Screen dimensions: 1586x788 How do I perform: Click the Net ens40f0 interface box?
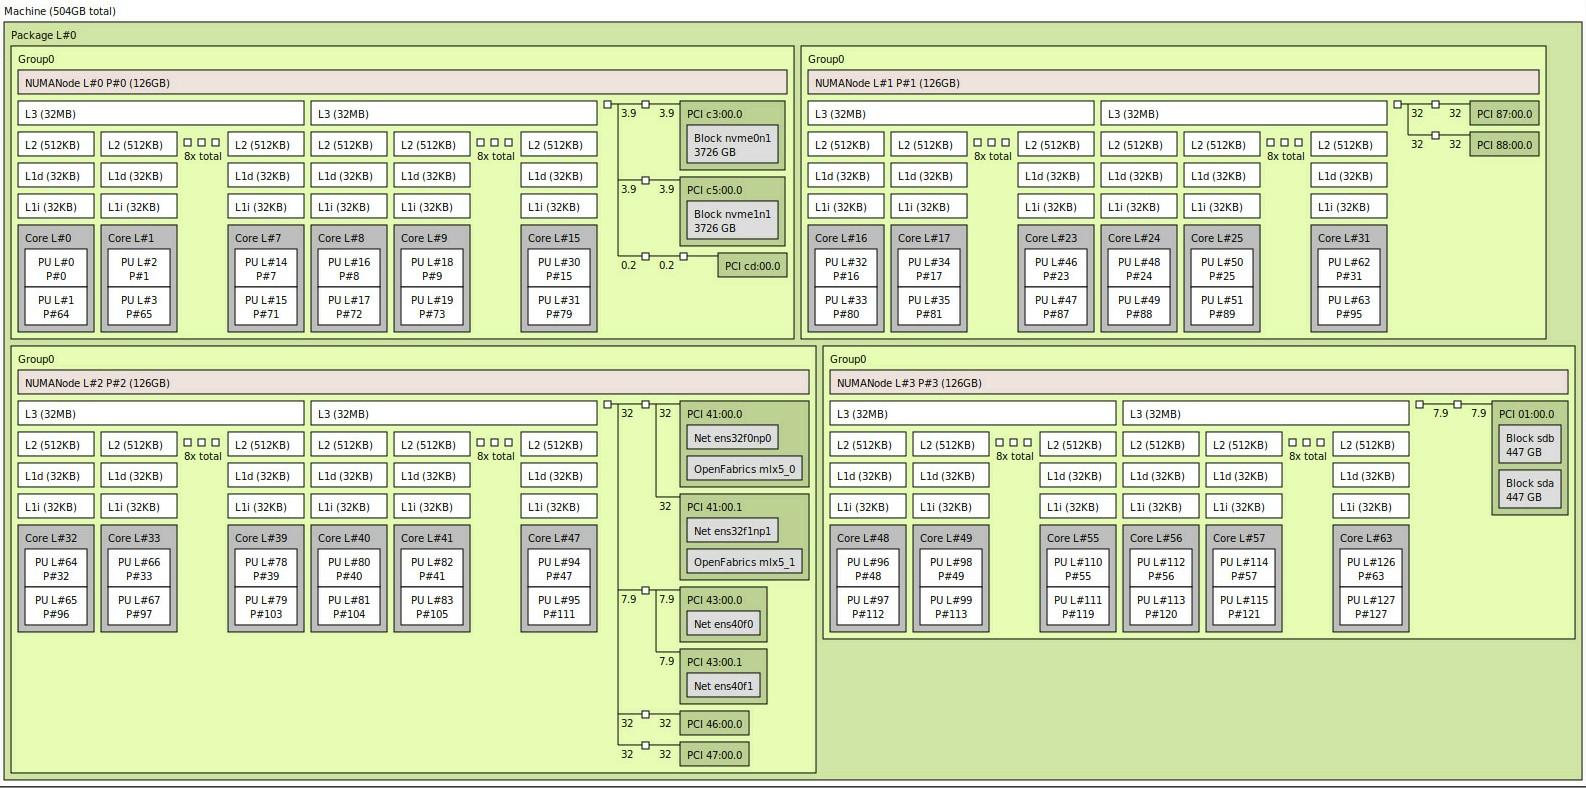(x=724, y=624)
